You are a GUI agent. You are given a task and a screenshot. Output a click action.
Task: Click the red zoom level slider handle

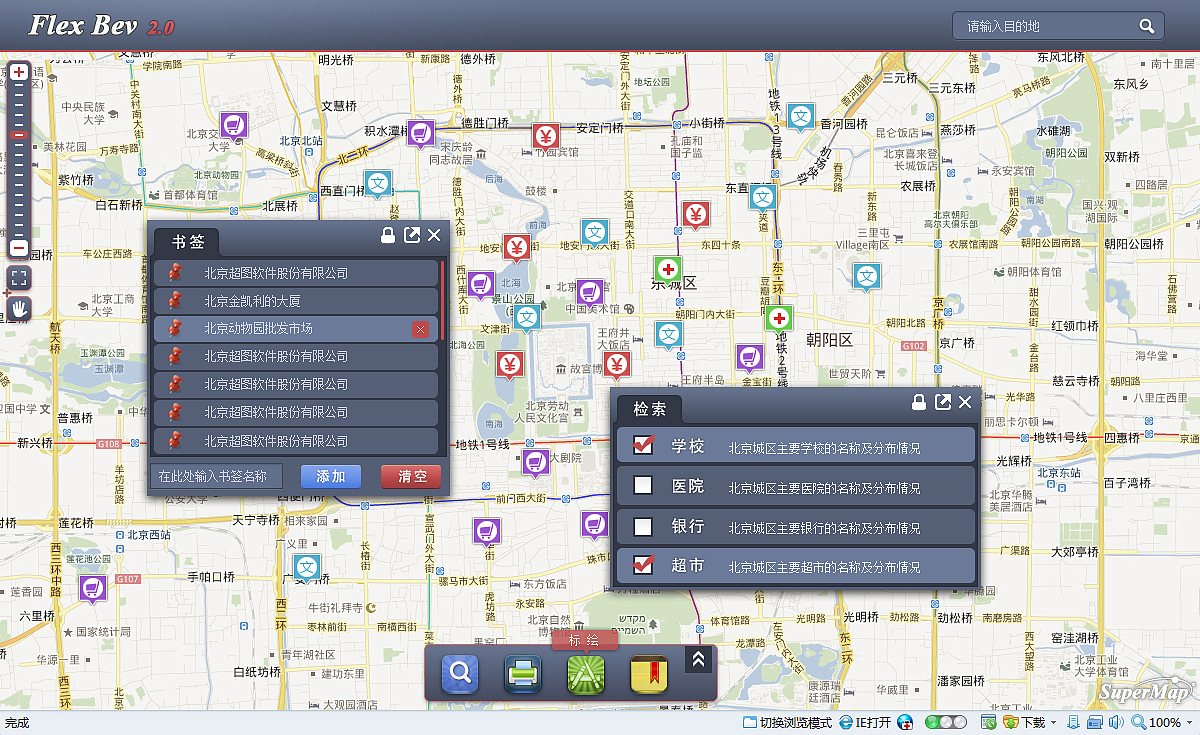tap(19, 135)
